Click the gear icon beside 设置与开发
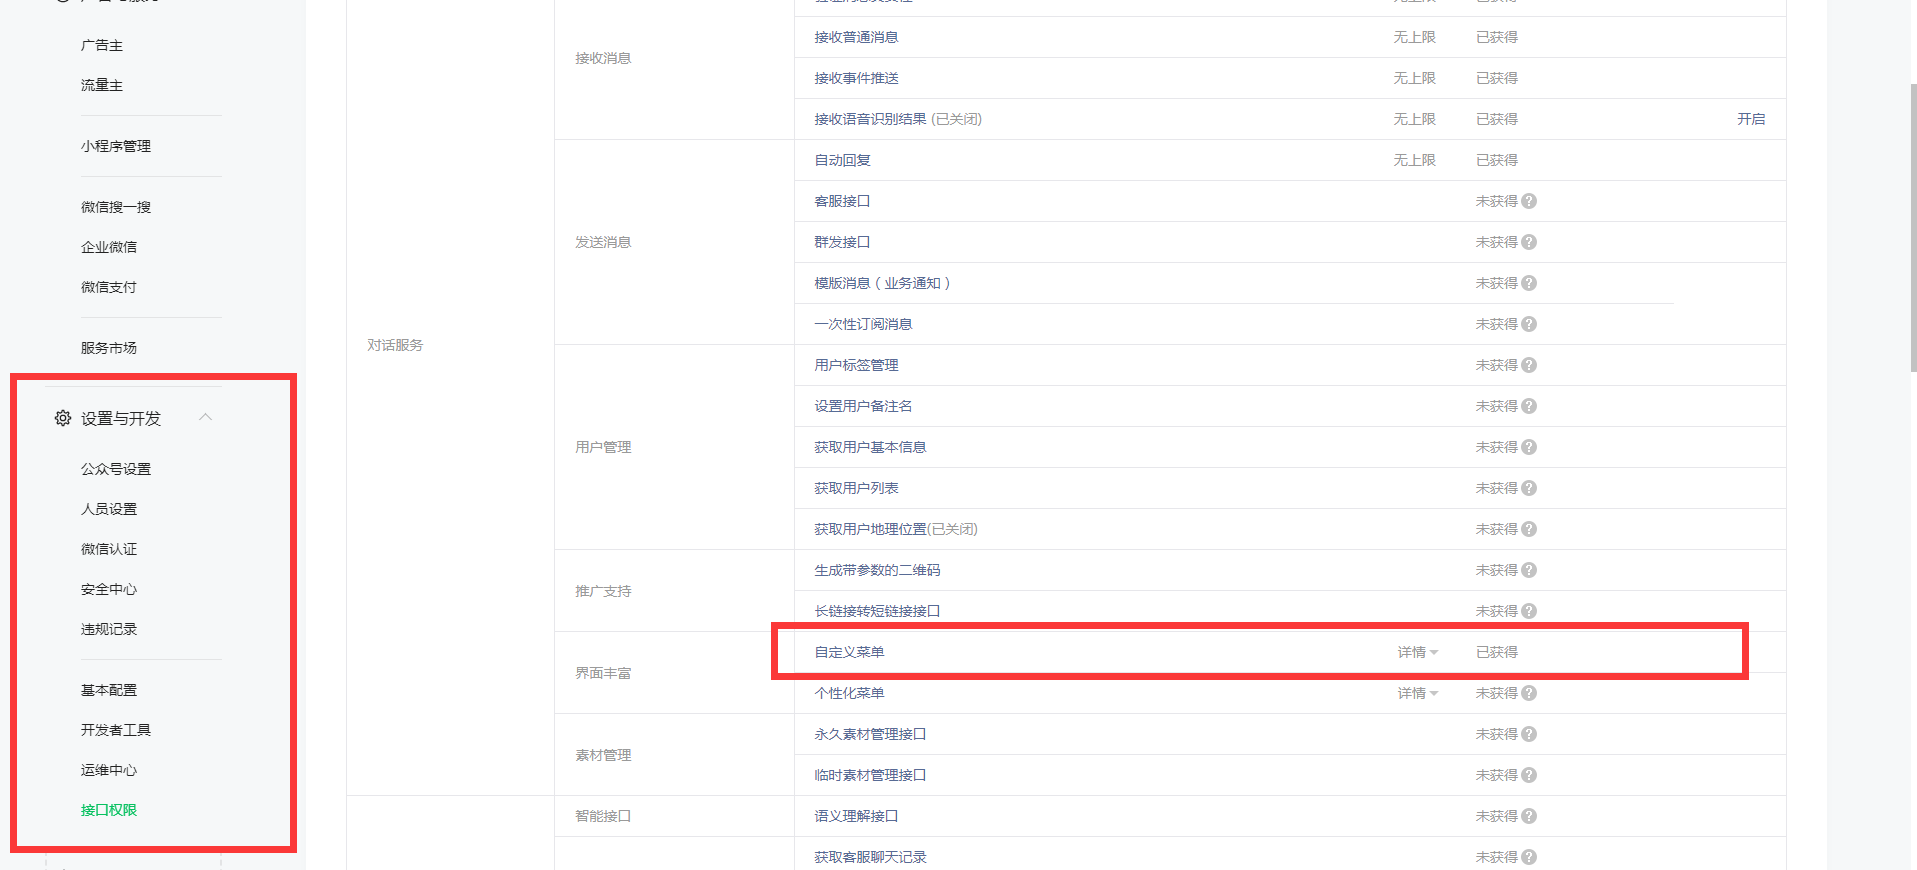1917x870 pixels. pos(63,418)
